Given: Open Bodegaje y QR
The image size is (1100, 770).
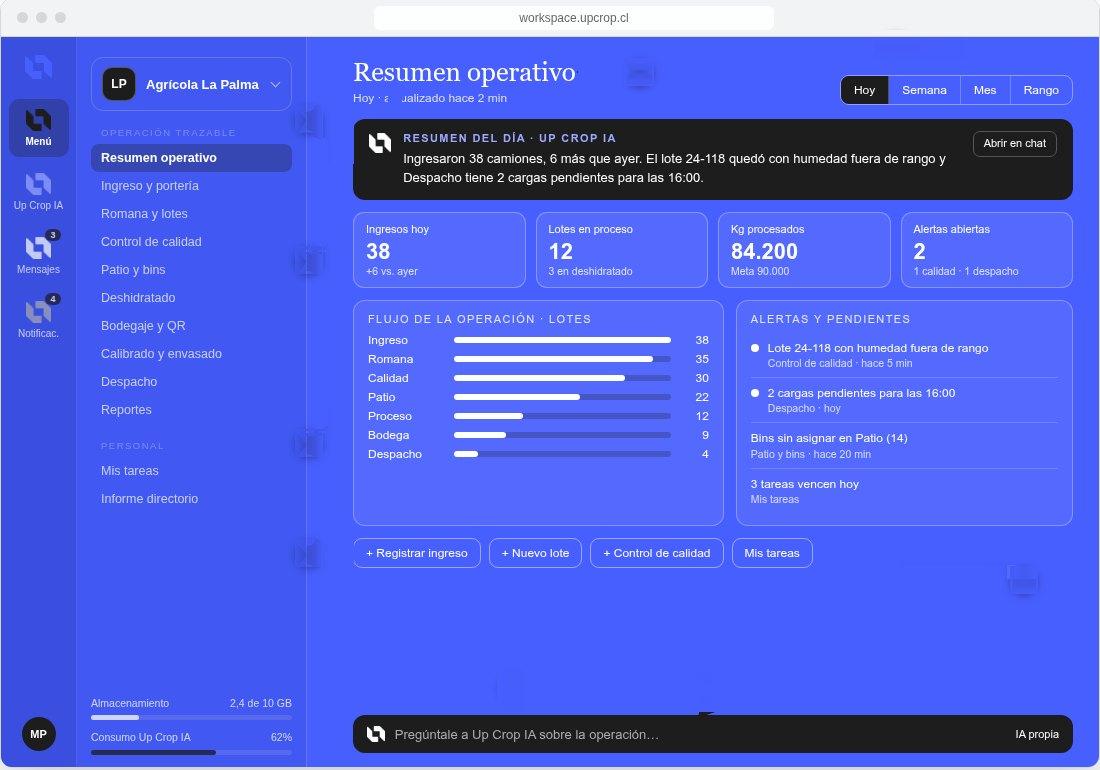Looking at the screenshot, I should 192,326.
